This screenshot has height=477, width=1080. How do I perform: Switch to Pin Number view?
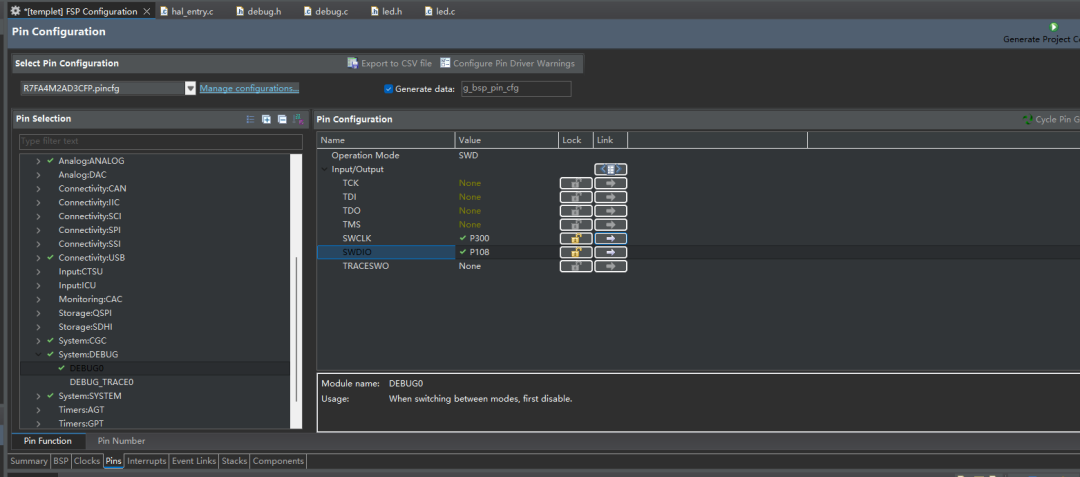[121, 441]
